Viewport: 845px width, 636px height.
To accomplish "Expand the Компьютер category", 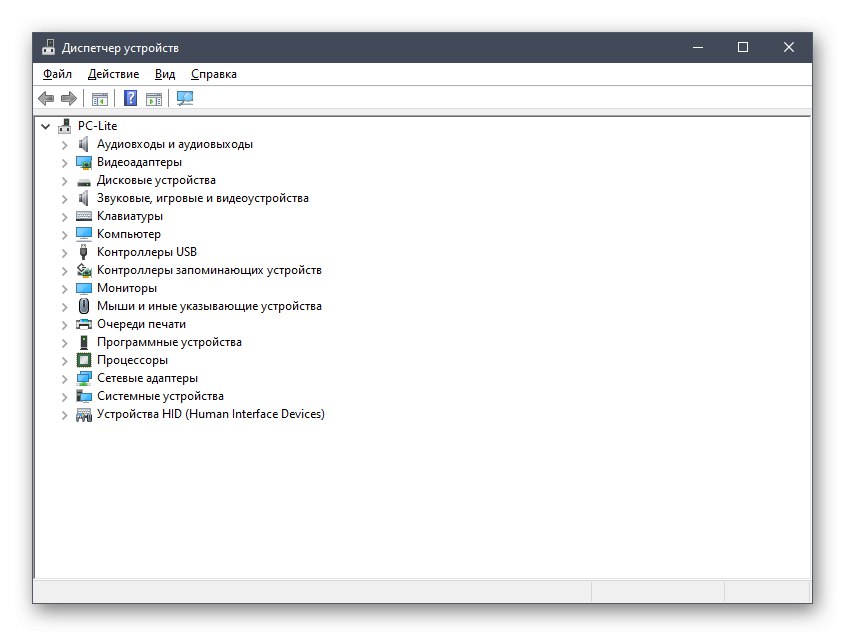I will coord(65,235).
